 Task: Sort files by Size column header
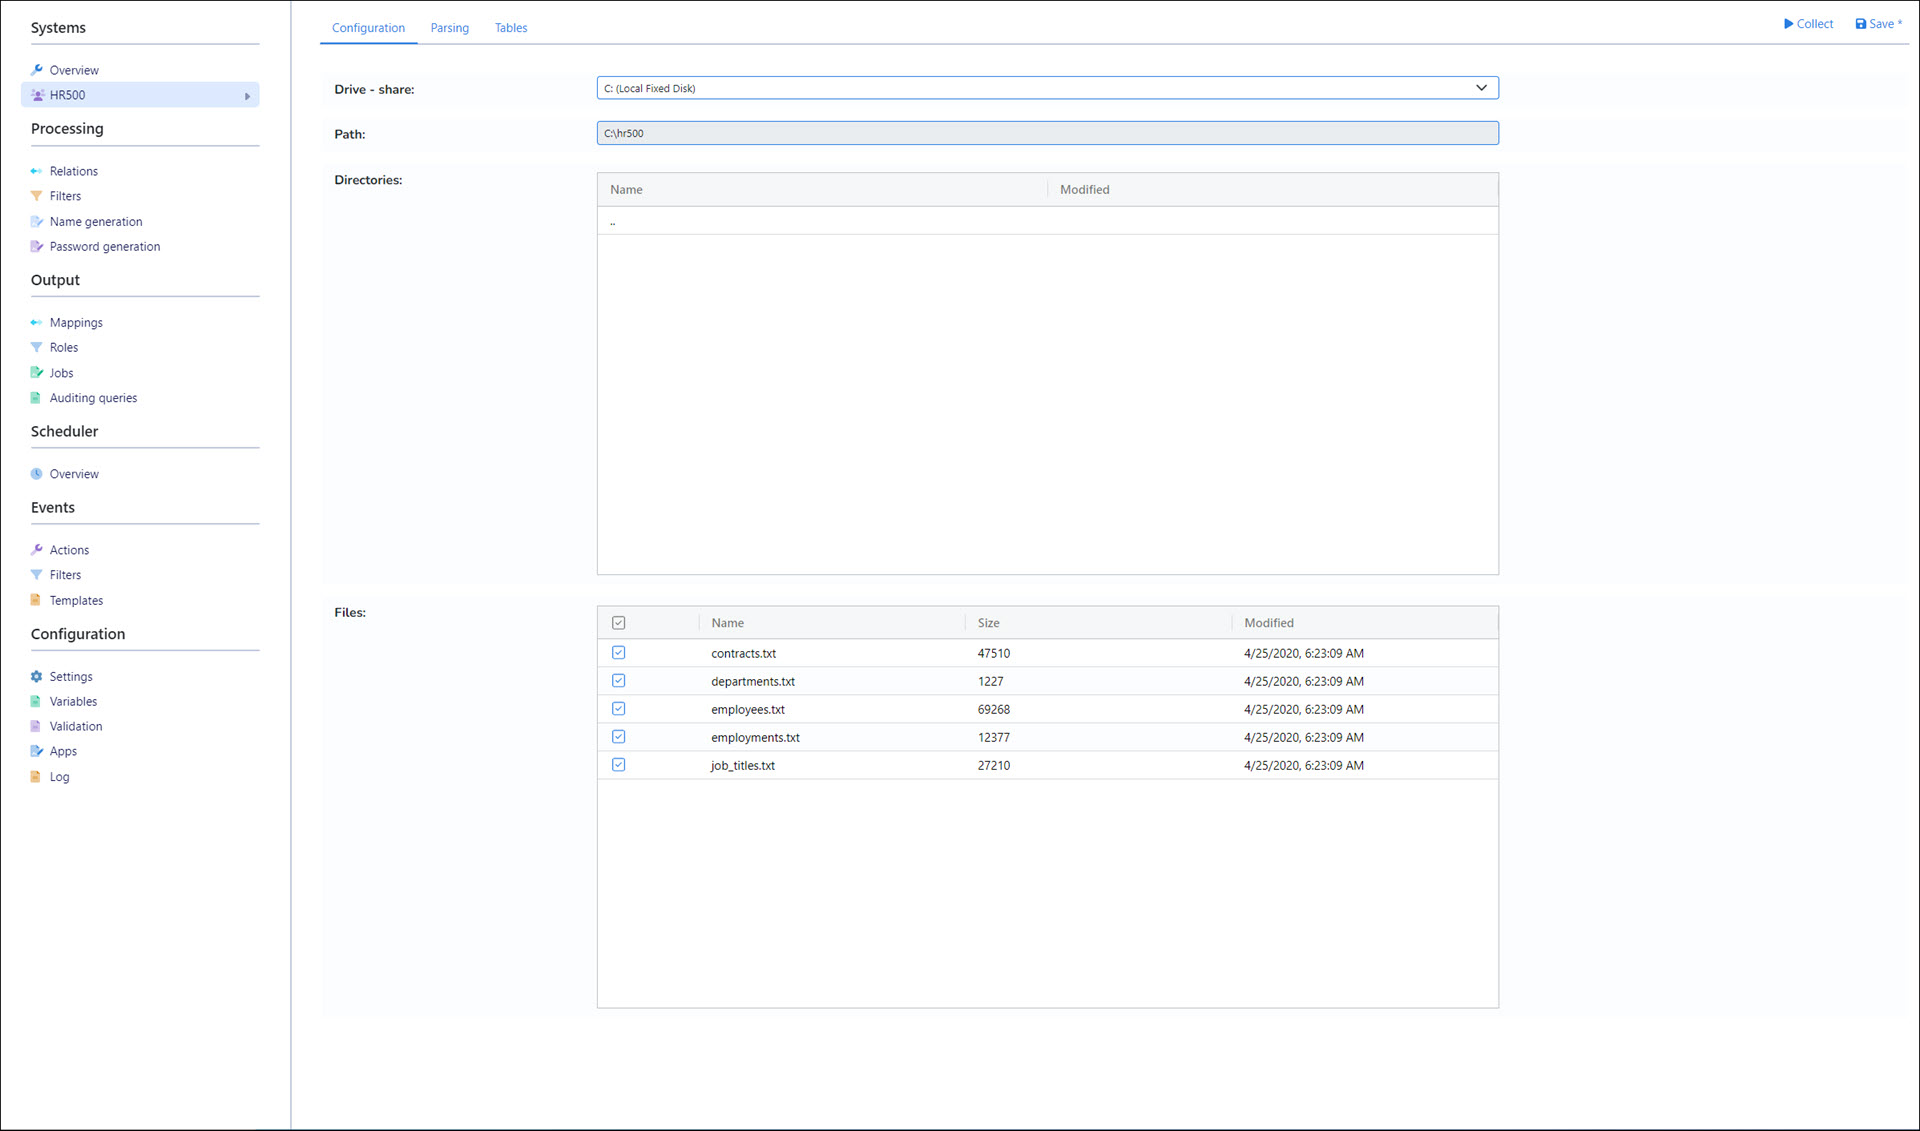pos(988,623)
